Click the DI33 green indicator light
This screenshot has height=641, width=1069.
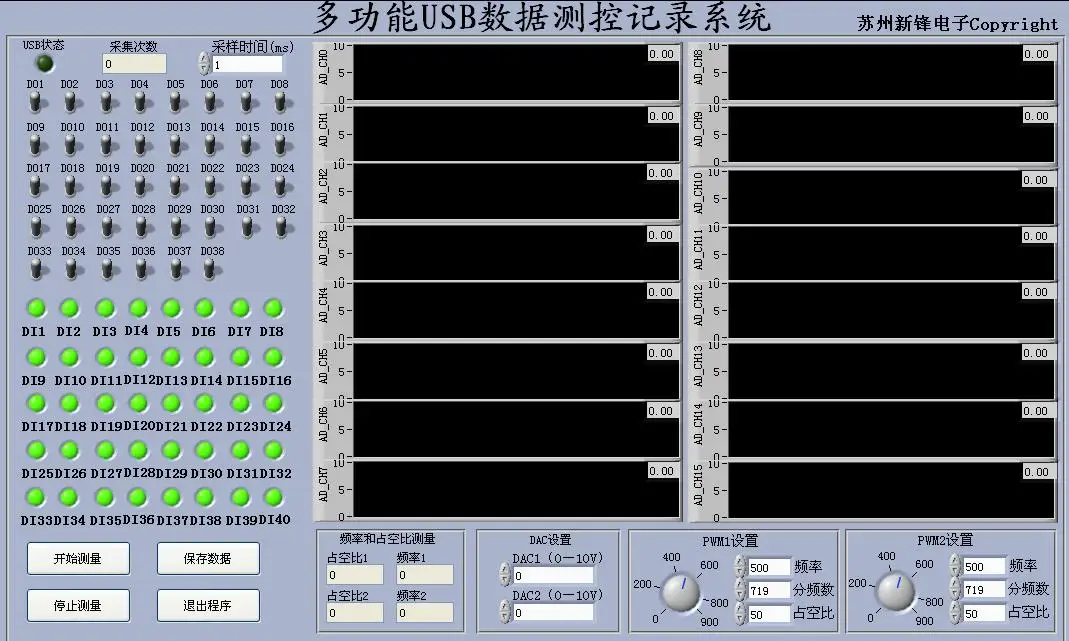35,496
